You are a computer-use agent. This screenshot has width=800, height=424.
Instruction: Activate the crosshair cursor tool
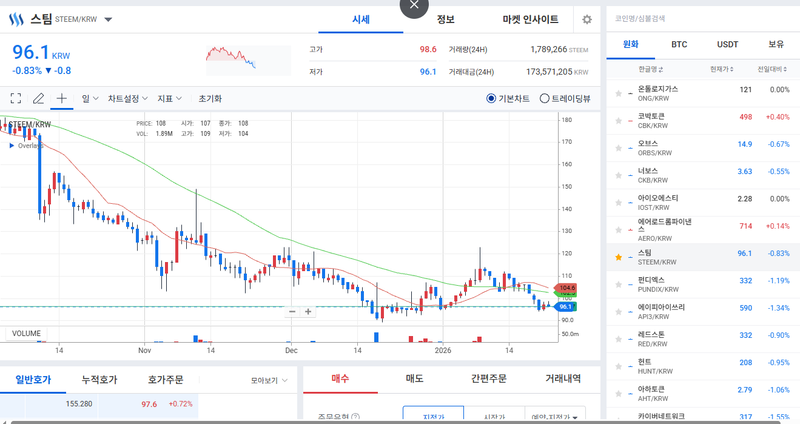coord(62,99)
